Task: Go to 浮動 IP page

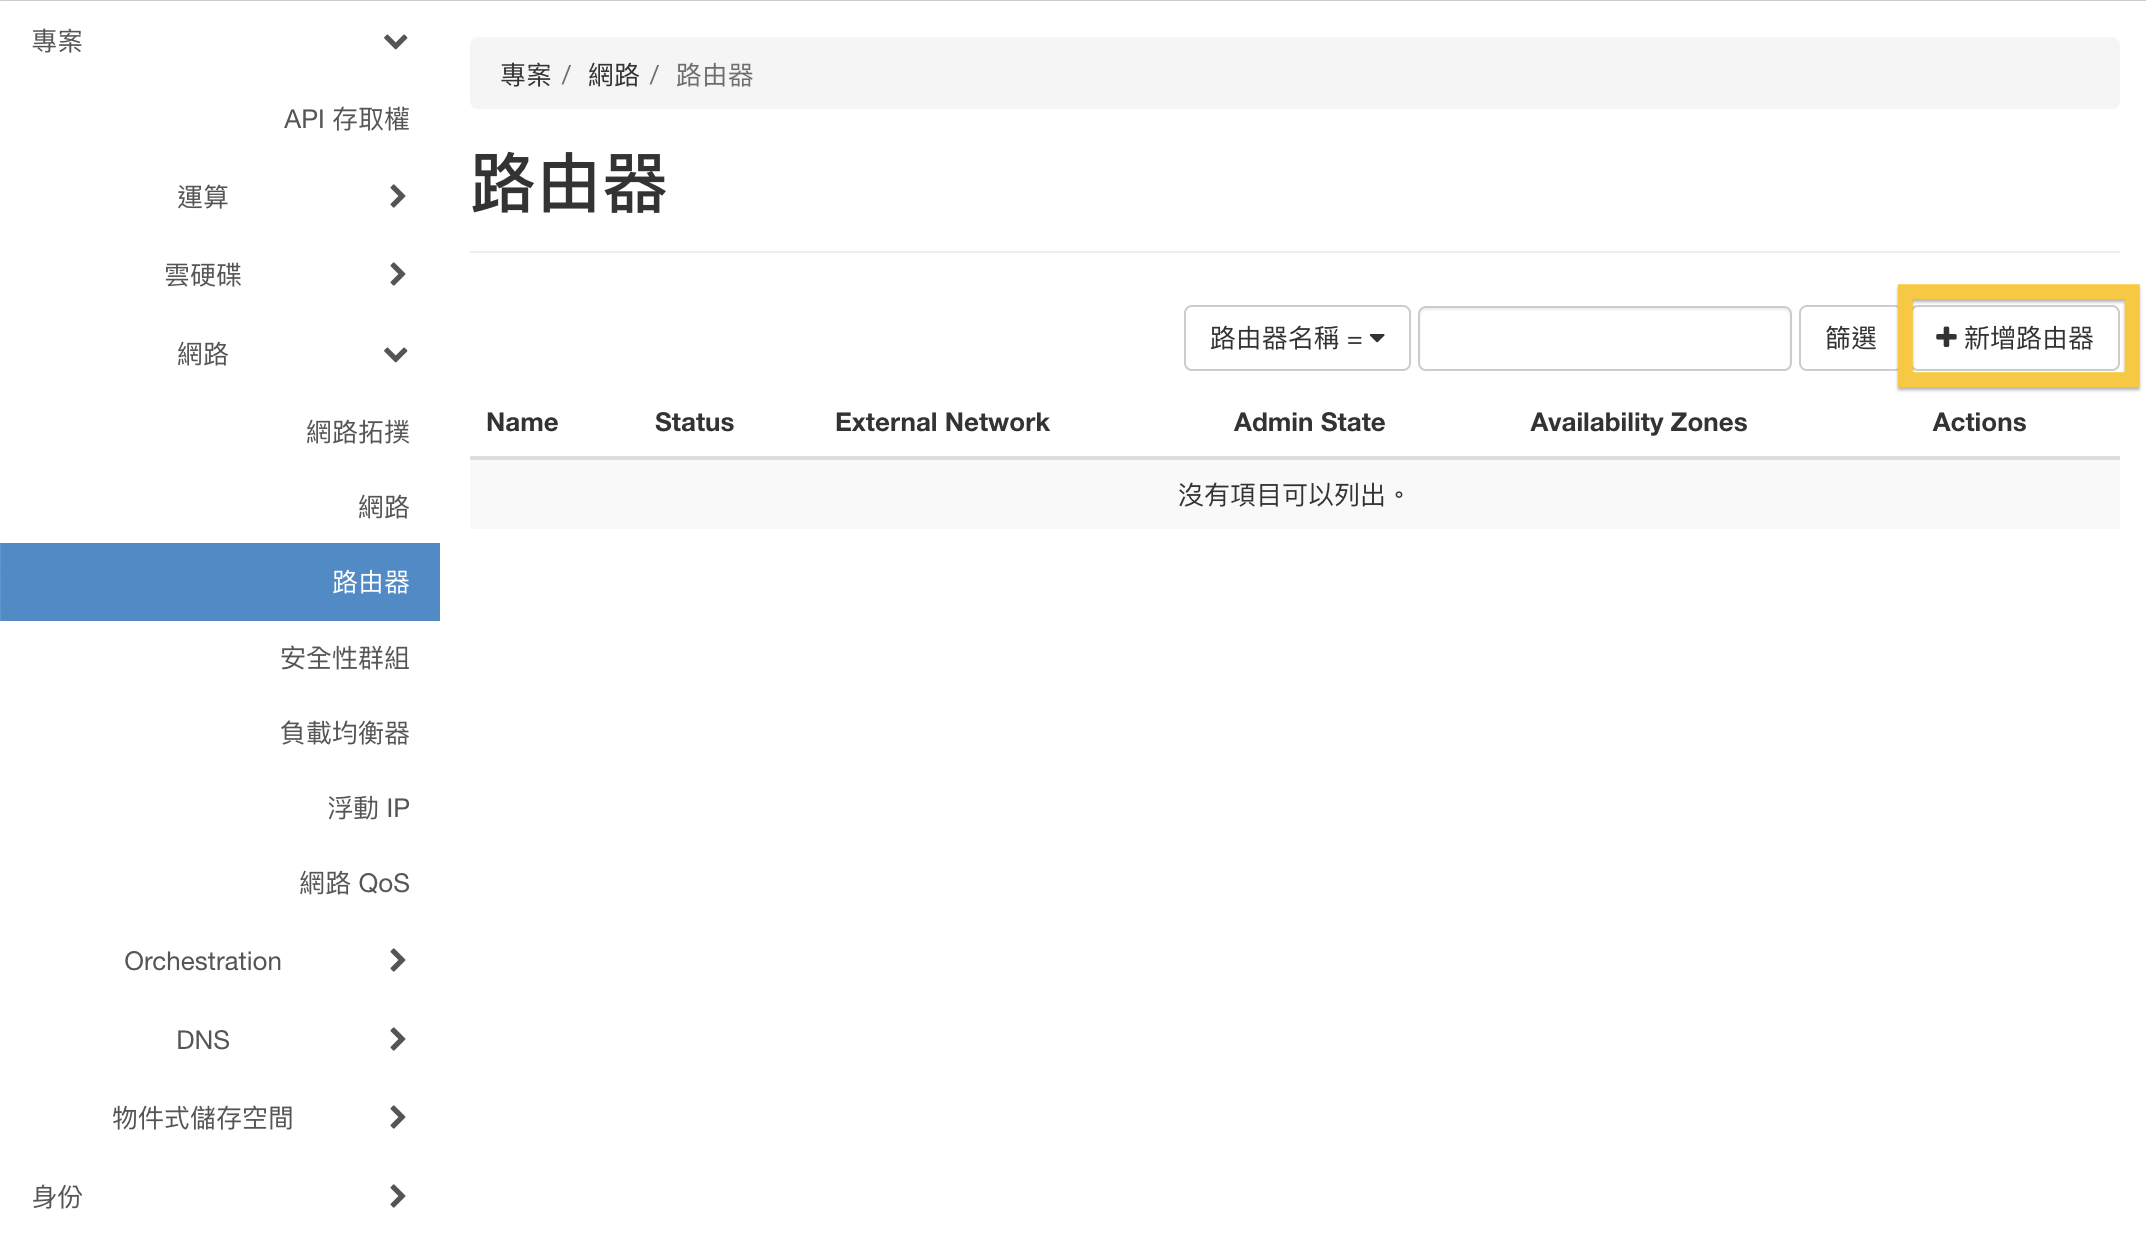Action: point(367,808)
